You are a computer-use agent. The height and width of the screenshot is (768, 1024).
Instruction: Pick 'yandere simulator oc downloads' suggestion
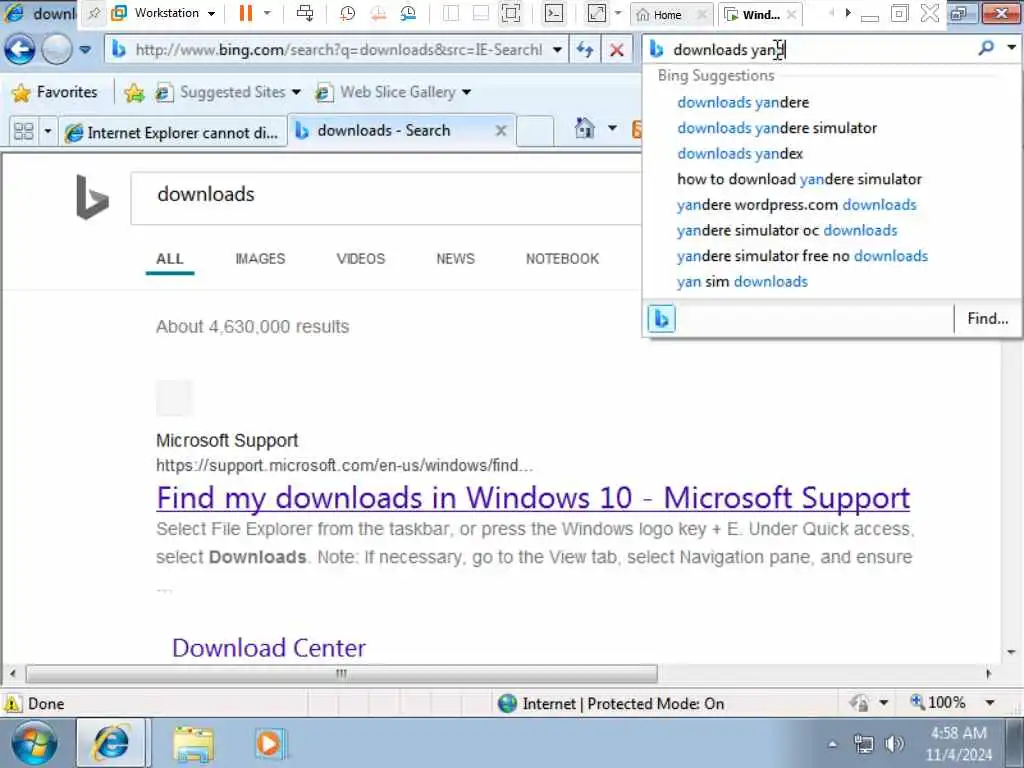click(787, 230)
